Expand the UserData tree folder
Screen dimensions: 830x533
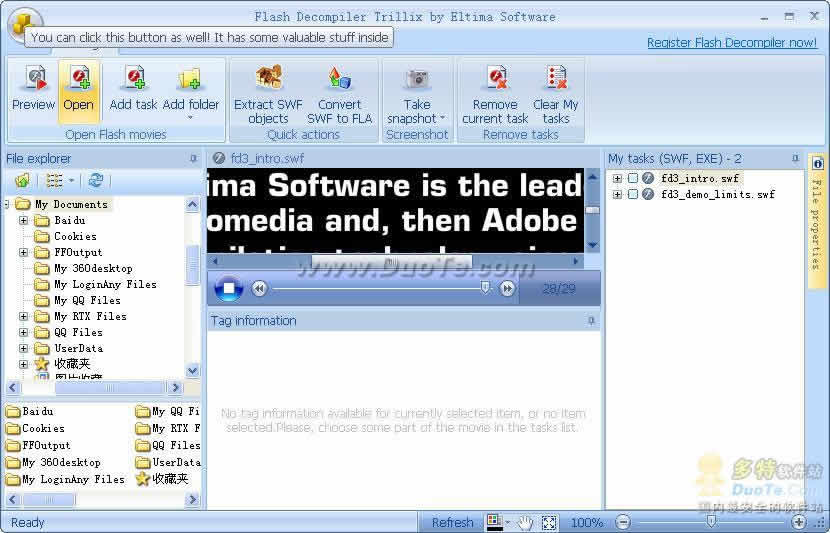pos(23,348)
